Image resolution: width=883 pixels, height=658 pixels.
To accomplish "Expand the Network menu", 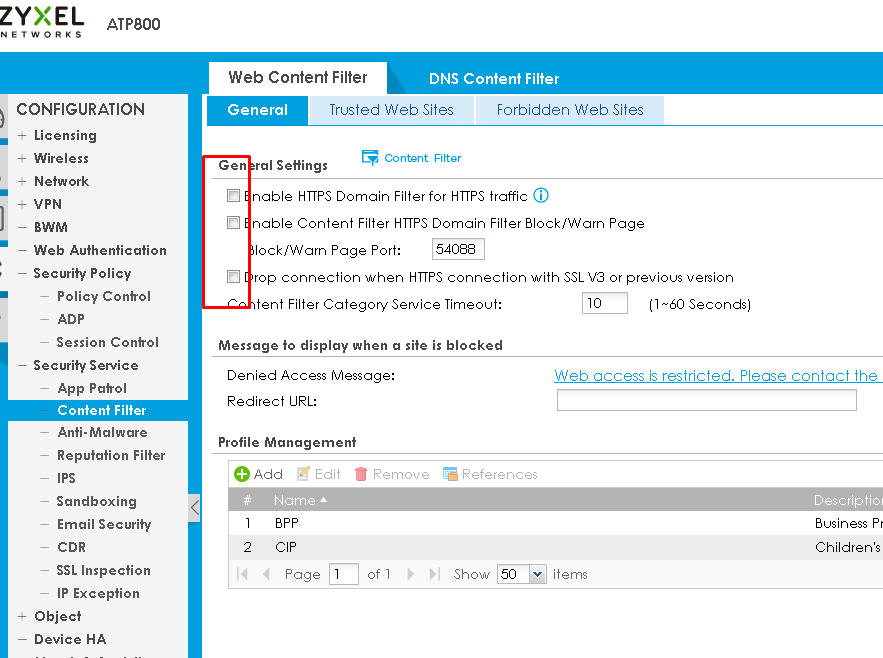I will coord(22,181).
